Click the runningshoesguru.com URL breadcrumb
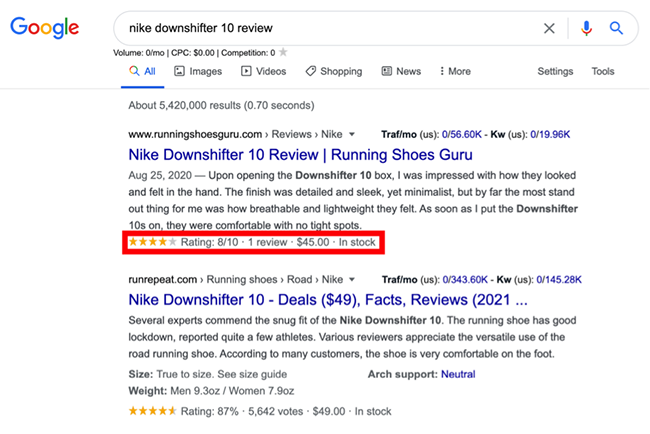Image resolution: width=650 pixels, height=434 pixels. coord(235,134)
